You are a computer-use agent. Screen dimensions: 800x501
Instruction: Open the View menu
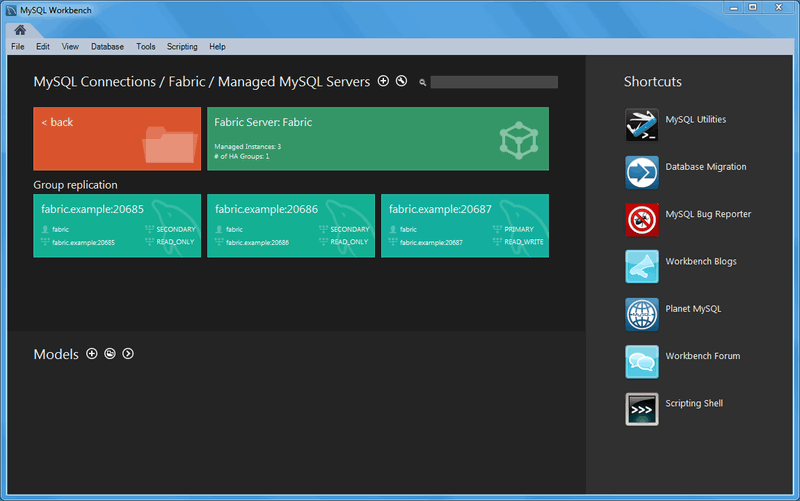(70, 46)
